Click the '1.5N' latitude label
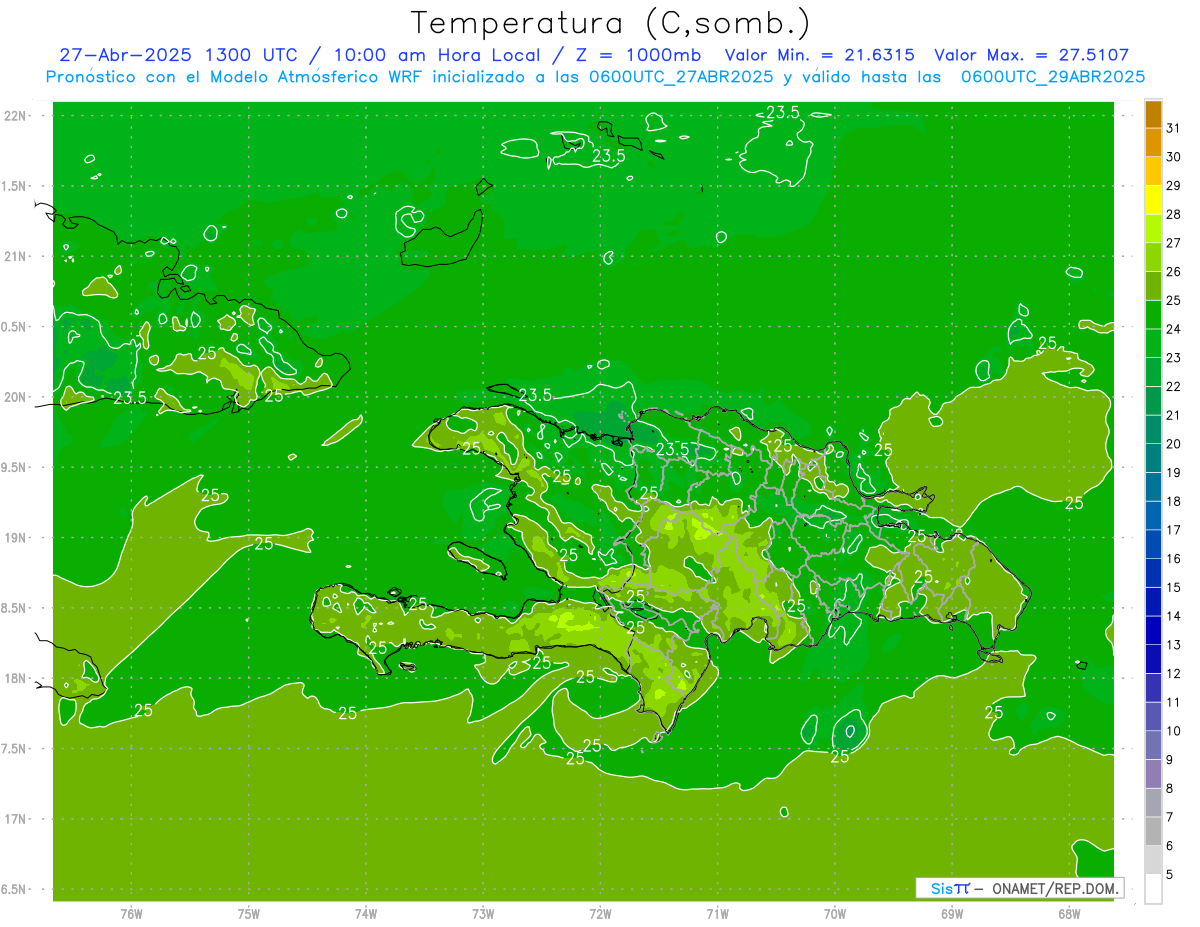Image resolution: width=1200 pixels, height=927 pixels. click(x=13, y=187)
